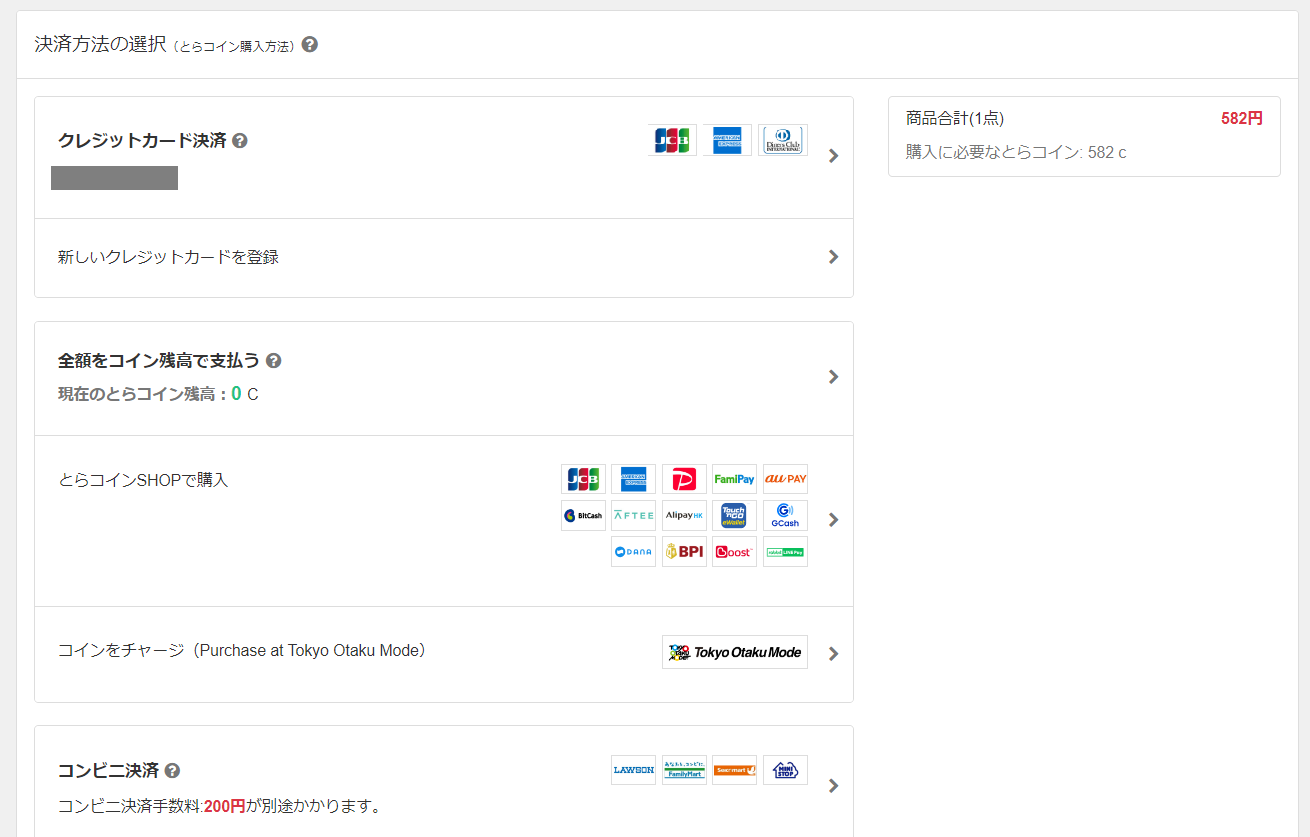
Task: Click the FamilyMart icon
Action: [684, 770]
